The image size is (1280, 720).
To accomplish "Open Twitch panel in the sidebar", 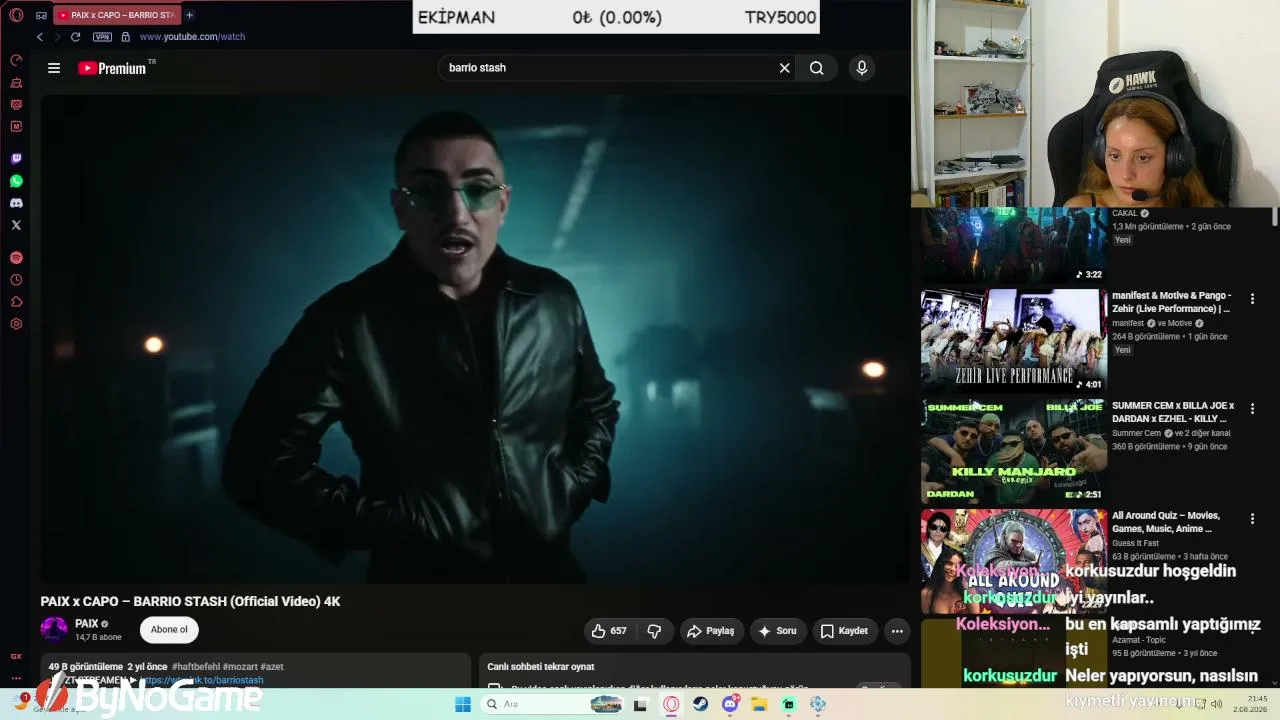I will [x=16, y=159].
